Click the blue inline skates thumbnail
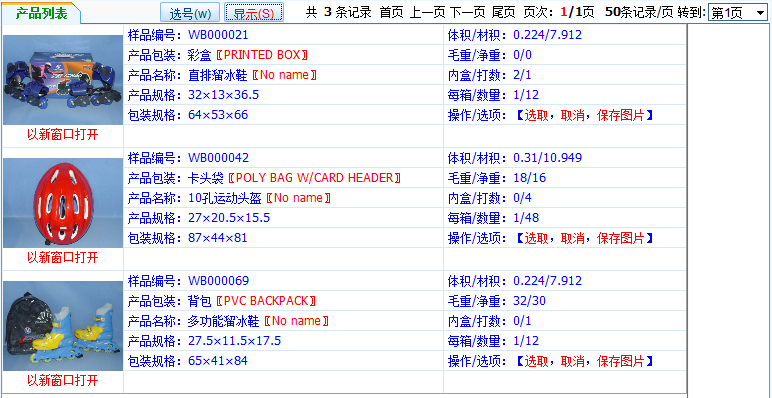The image size is (772, 398). tap(63, 80)
